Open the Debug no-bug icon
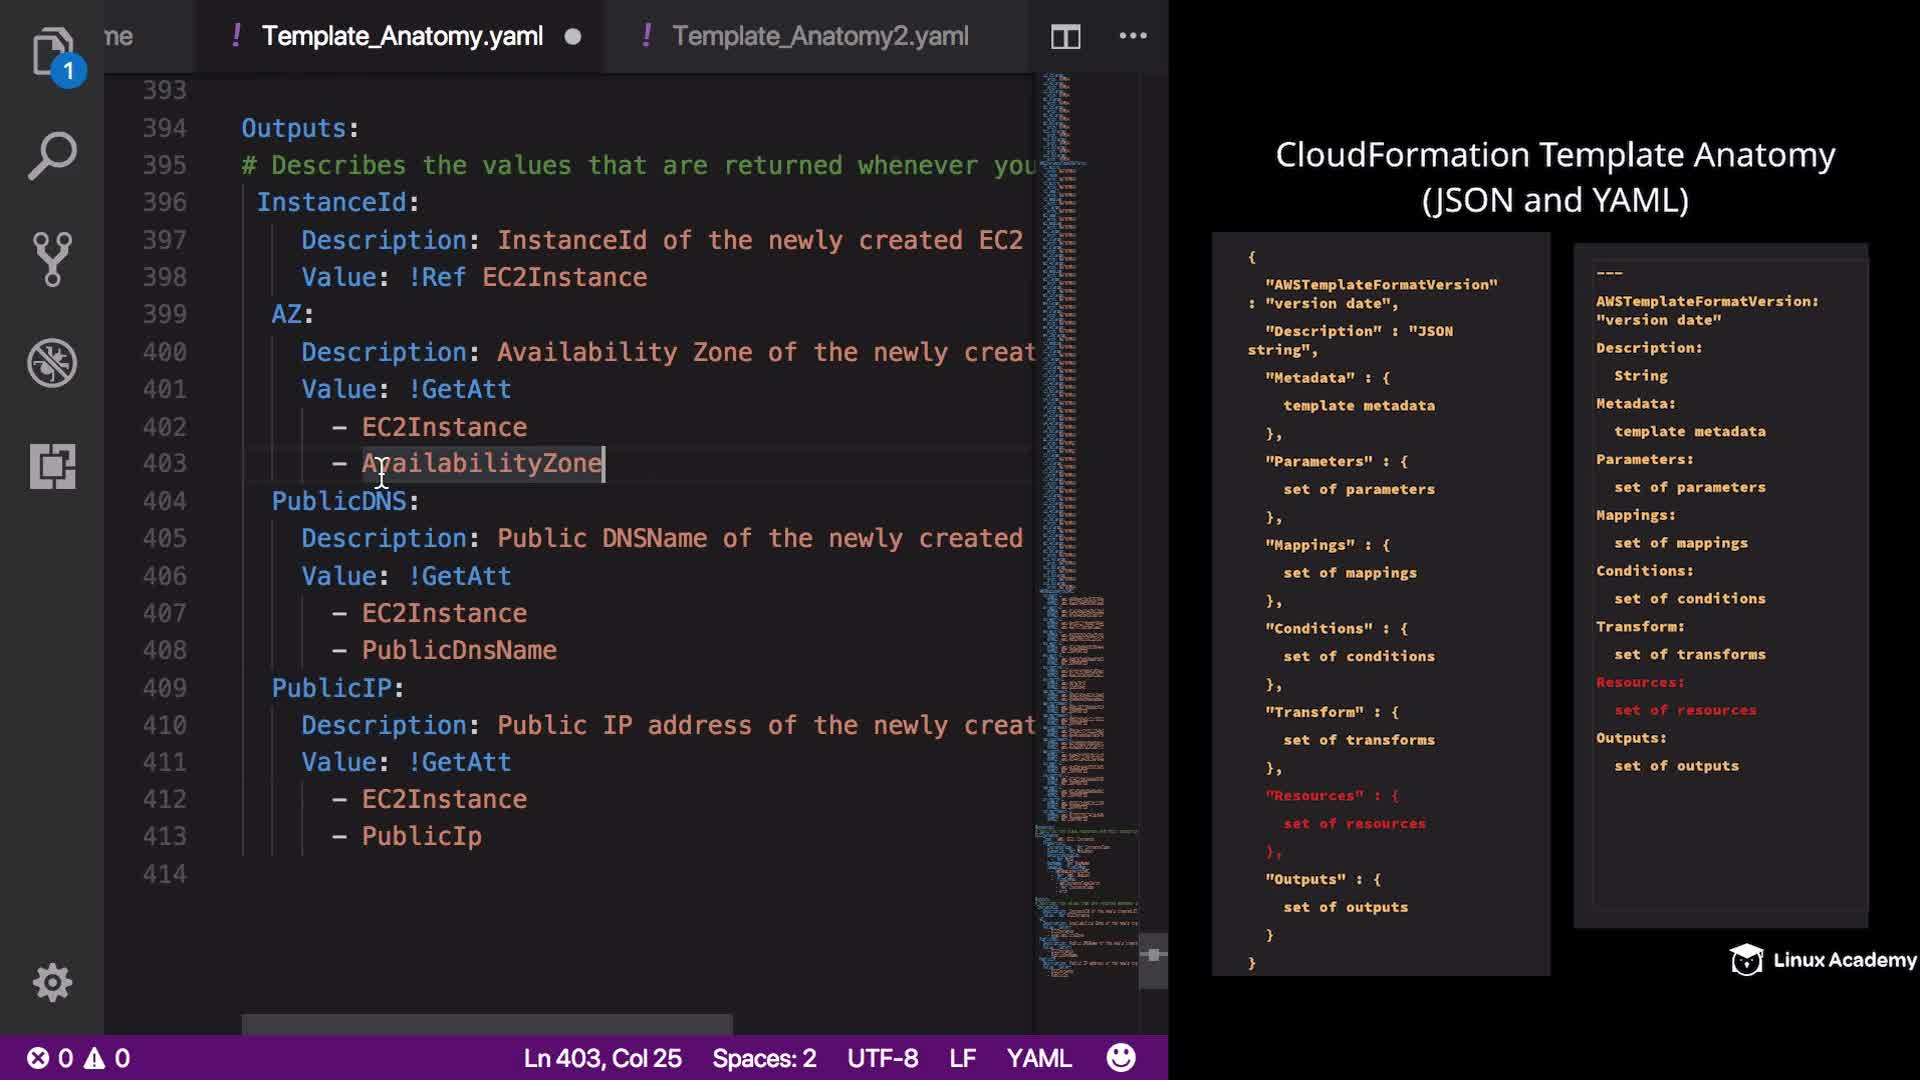 [52, 363]
